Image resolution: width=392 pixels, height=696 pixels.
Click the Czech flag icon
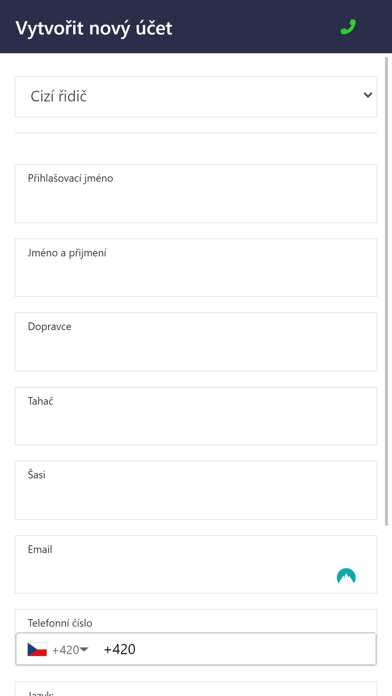[x=37, y=649]
